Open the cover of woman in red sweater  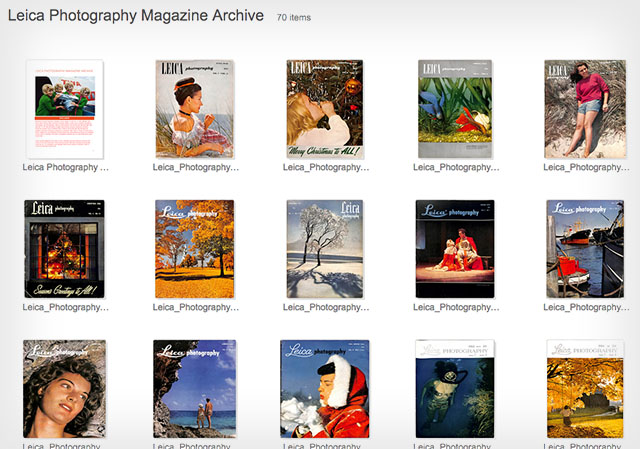point(585,109)
